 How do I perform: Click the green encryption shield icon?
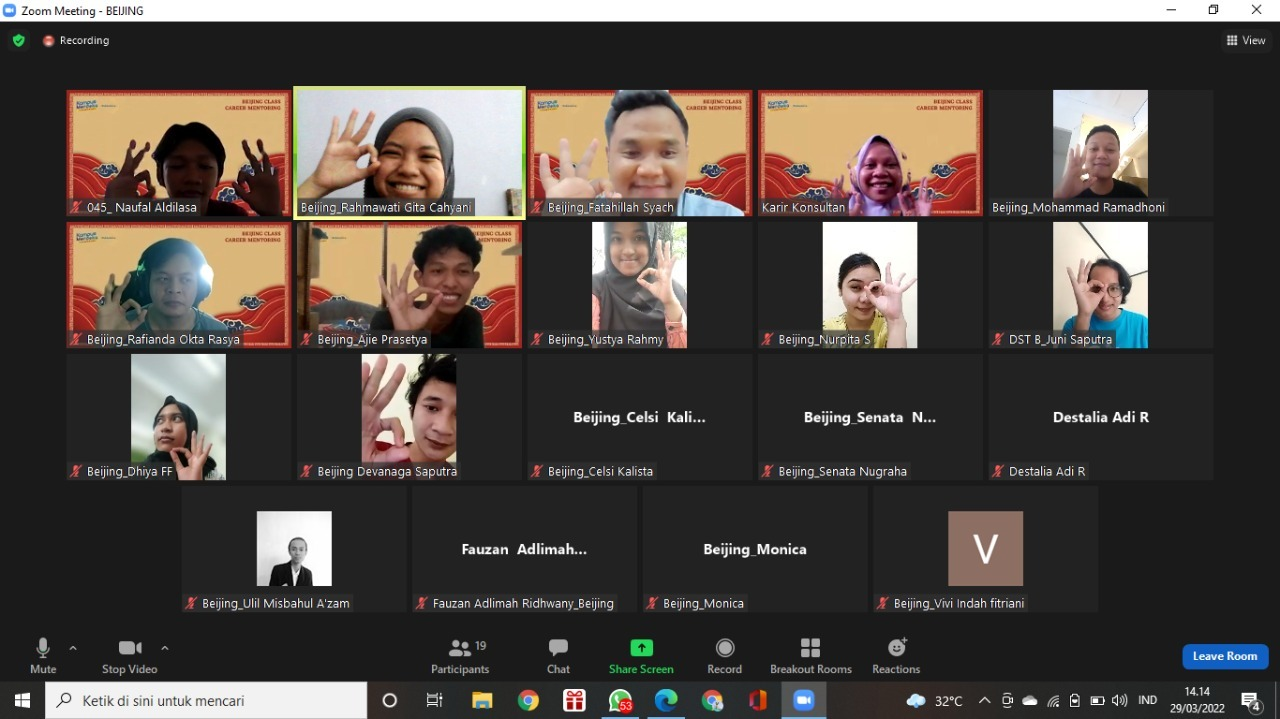[x=18, y=41]
